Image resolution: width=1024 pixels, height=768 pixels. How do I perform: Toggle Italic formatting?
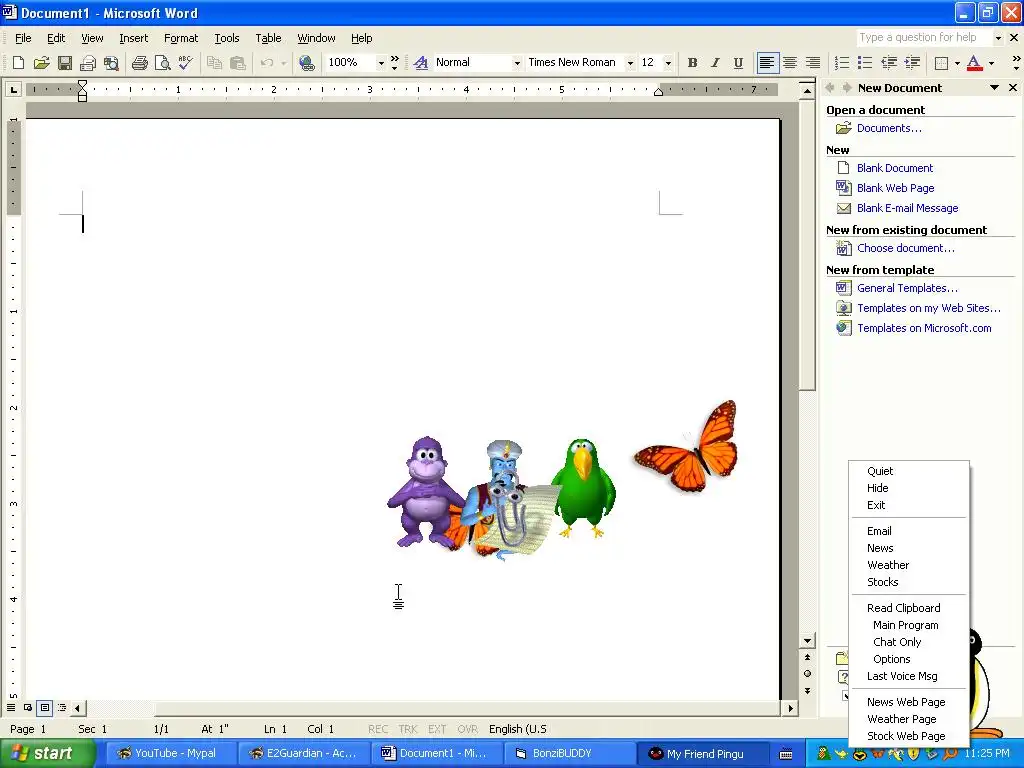click(x=715, y=63)
